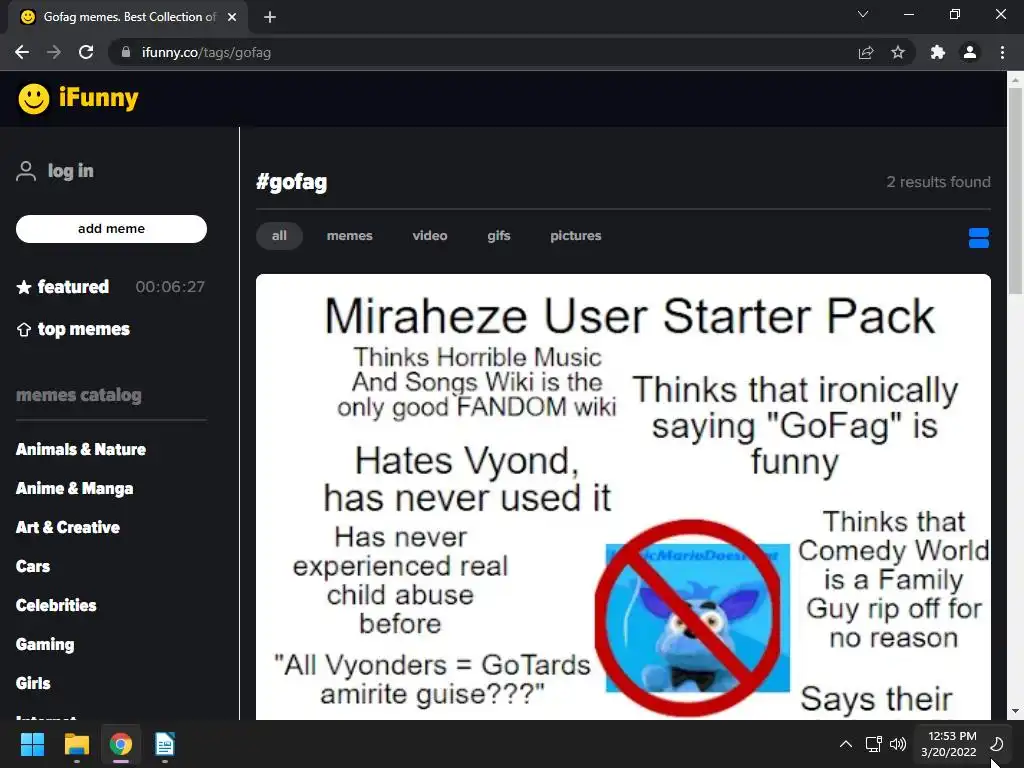
Task: Open the Celebrities category
Action: (56, 605)
